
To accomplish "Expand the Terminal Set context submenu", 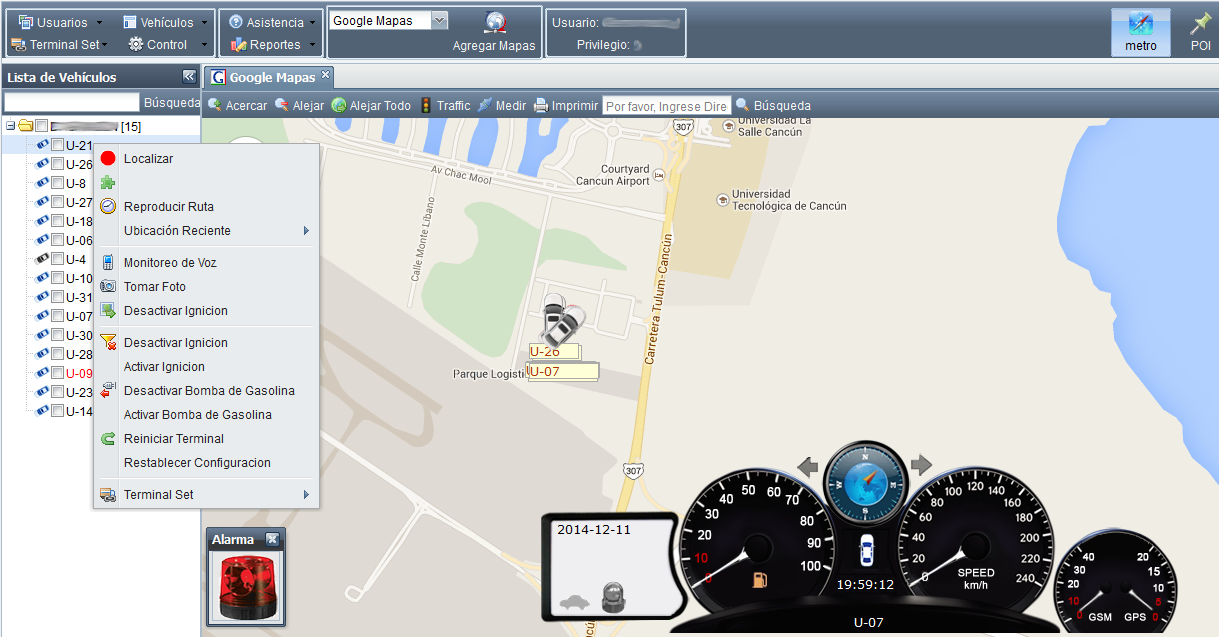I will click(x=205, y=495).
